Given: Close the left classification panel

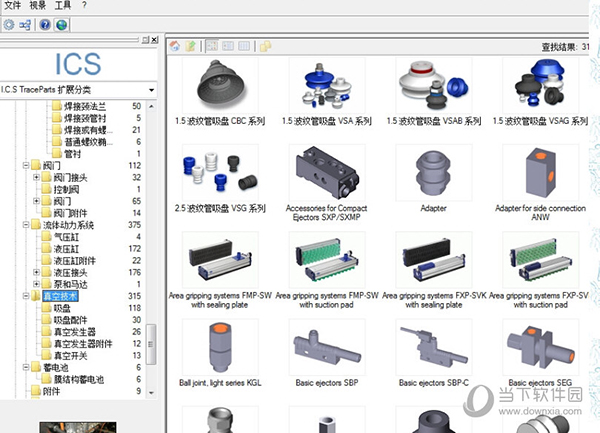Looking at the screenshot, I should [154, 39].
